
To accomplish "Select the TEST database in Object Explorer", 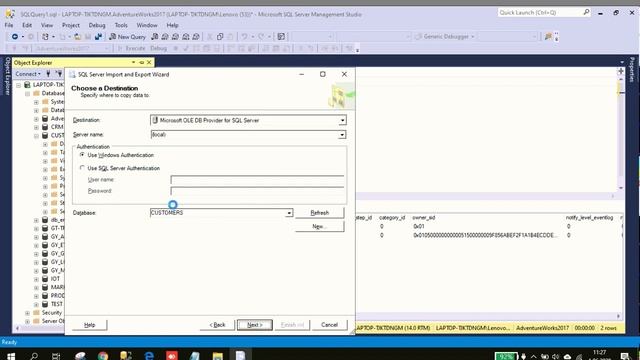I will (57, 304).
